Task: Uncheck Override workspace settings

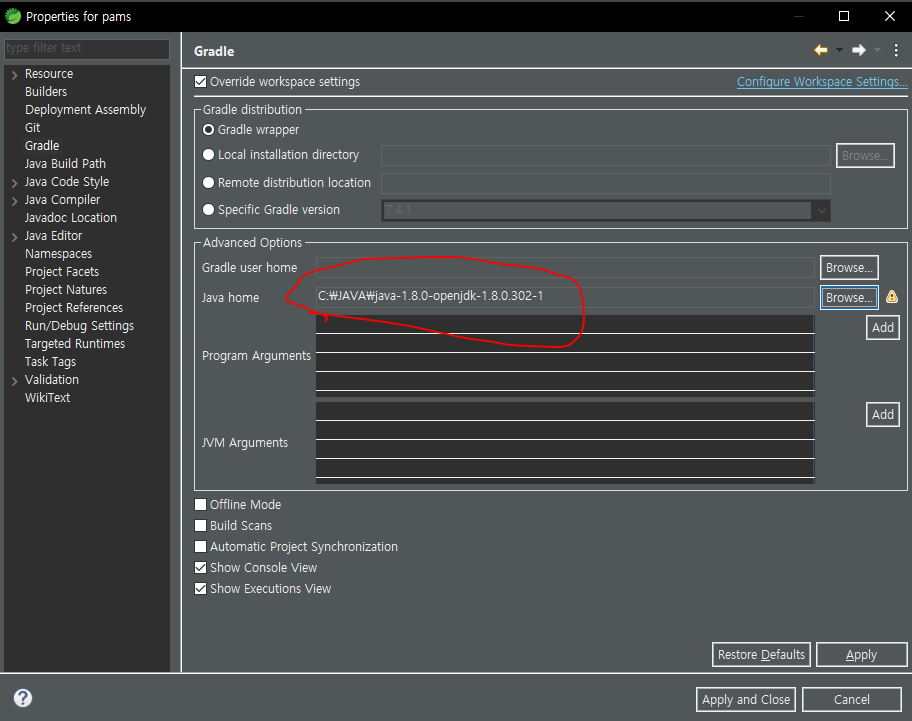Action: pyautogui.click(x=200, y=81)
